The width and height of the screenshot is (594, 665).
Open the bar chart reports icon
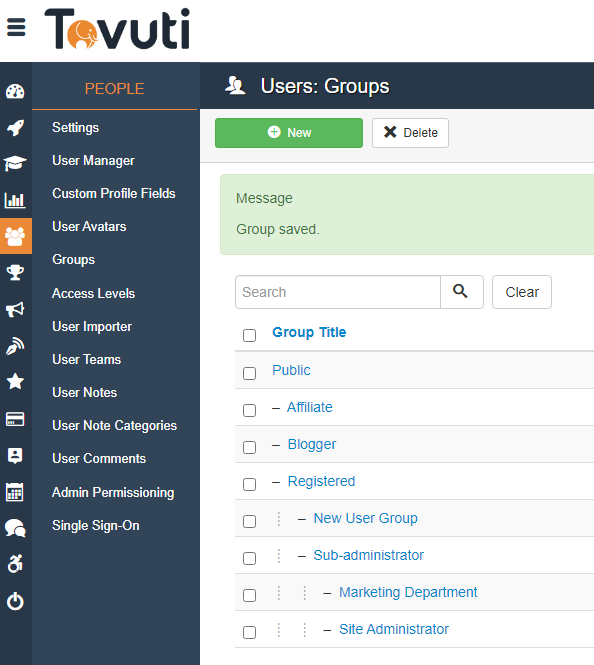pos(15,200)
